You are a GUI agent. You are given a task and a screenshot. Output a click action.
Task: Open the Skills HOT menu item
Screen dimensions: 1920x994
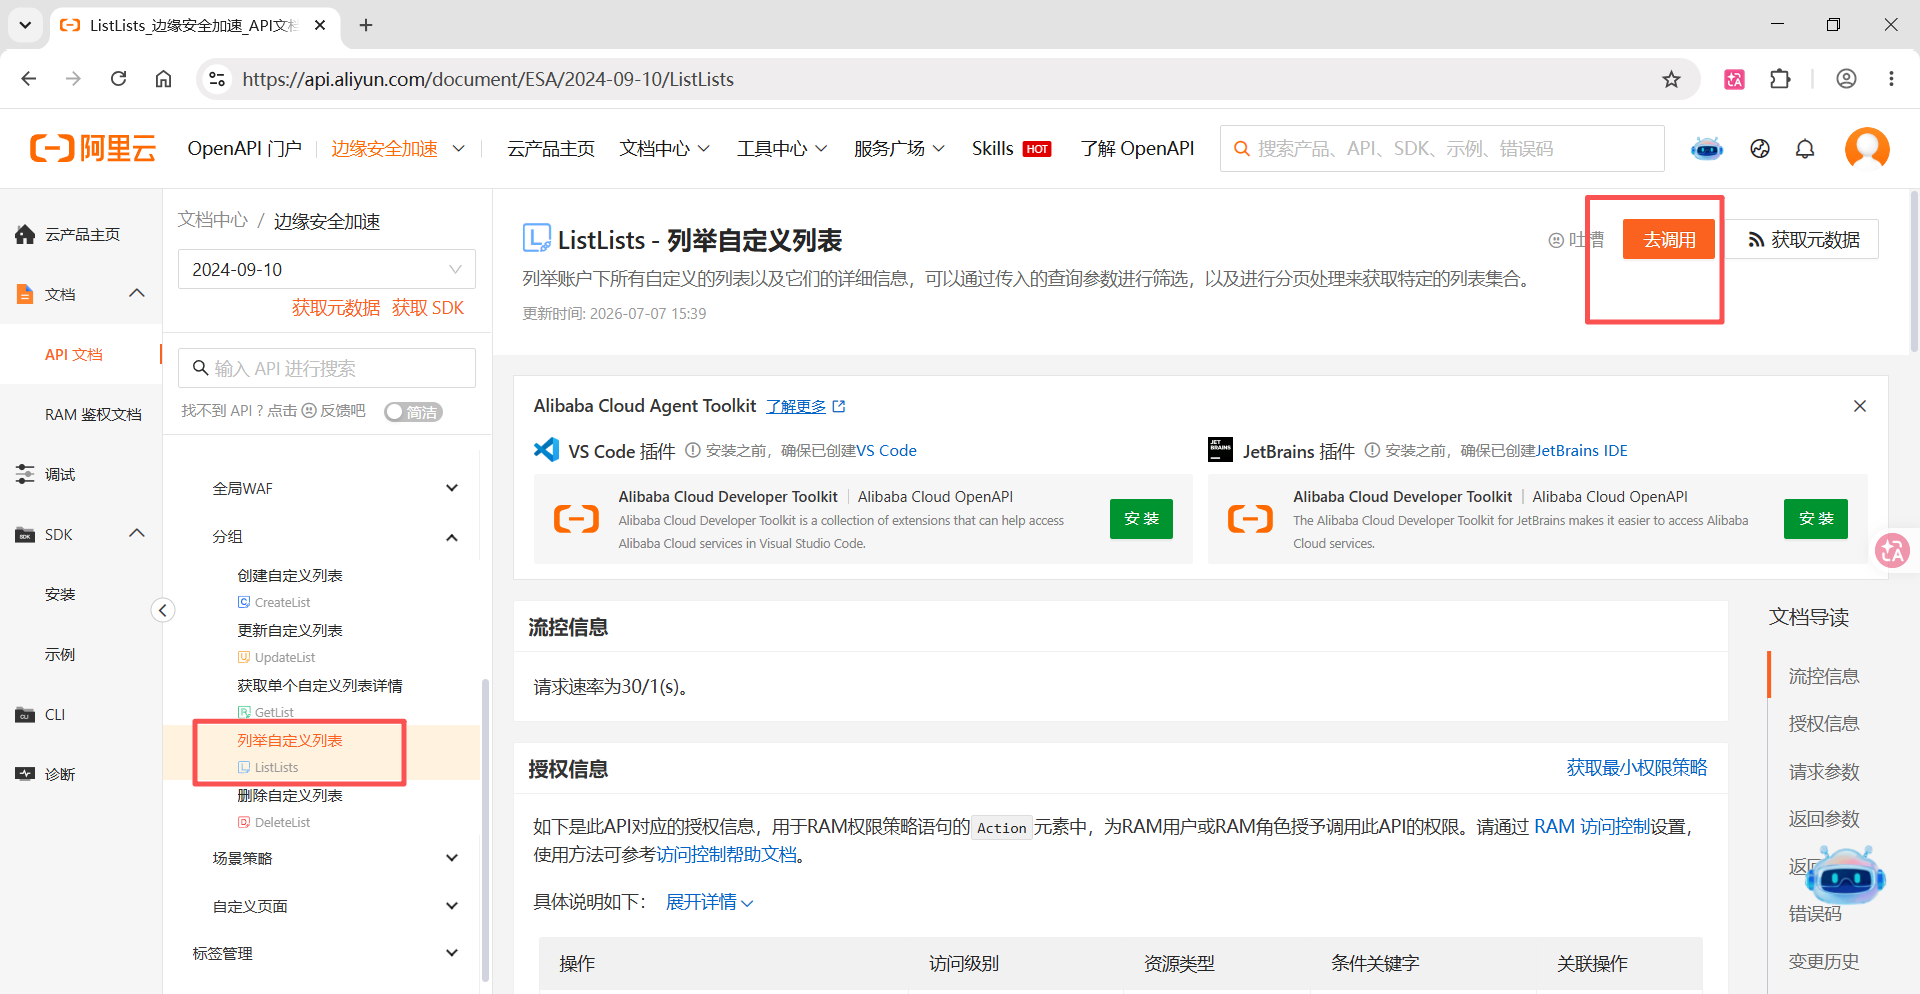click(x=1011, y=148)
